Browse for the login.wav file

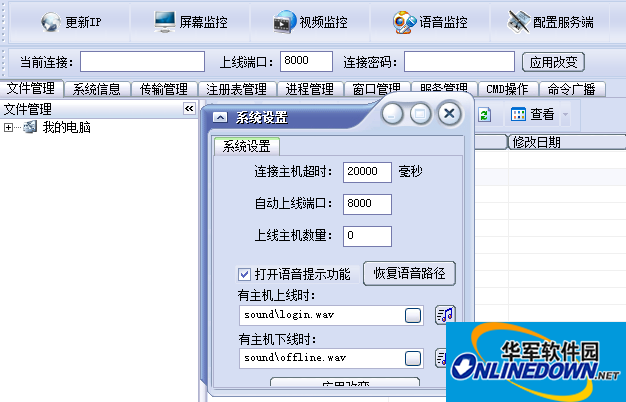[x=413, y=315]
